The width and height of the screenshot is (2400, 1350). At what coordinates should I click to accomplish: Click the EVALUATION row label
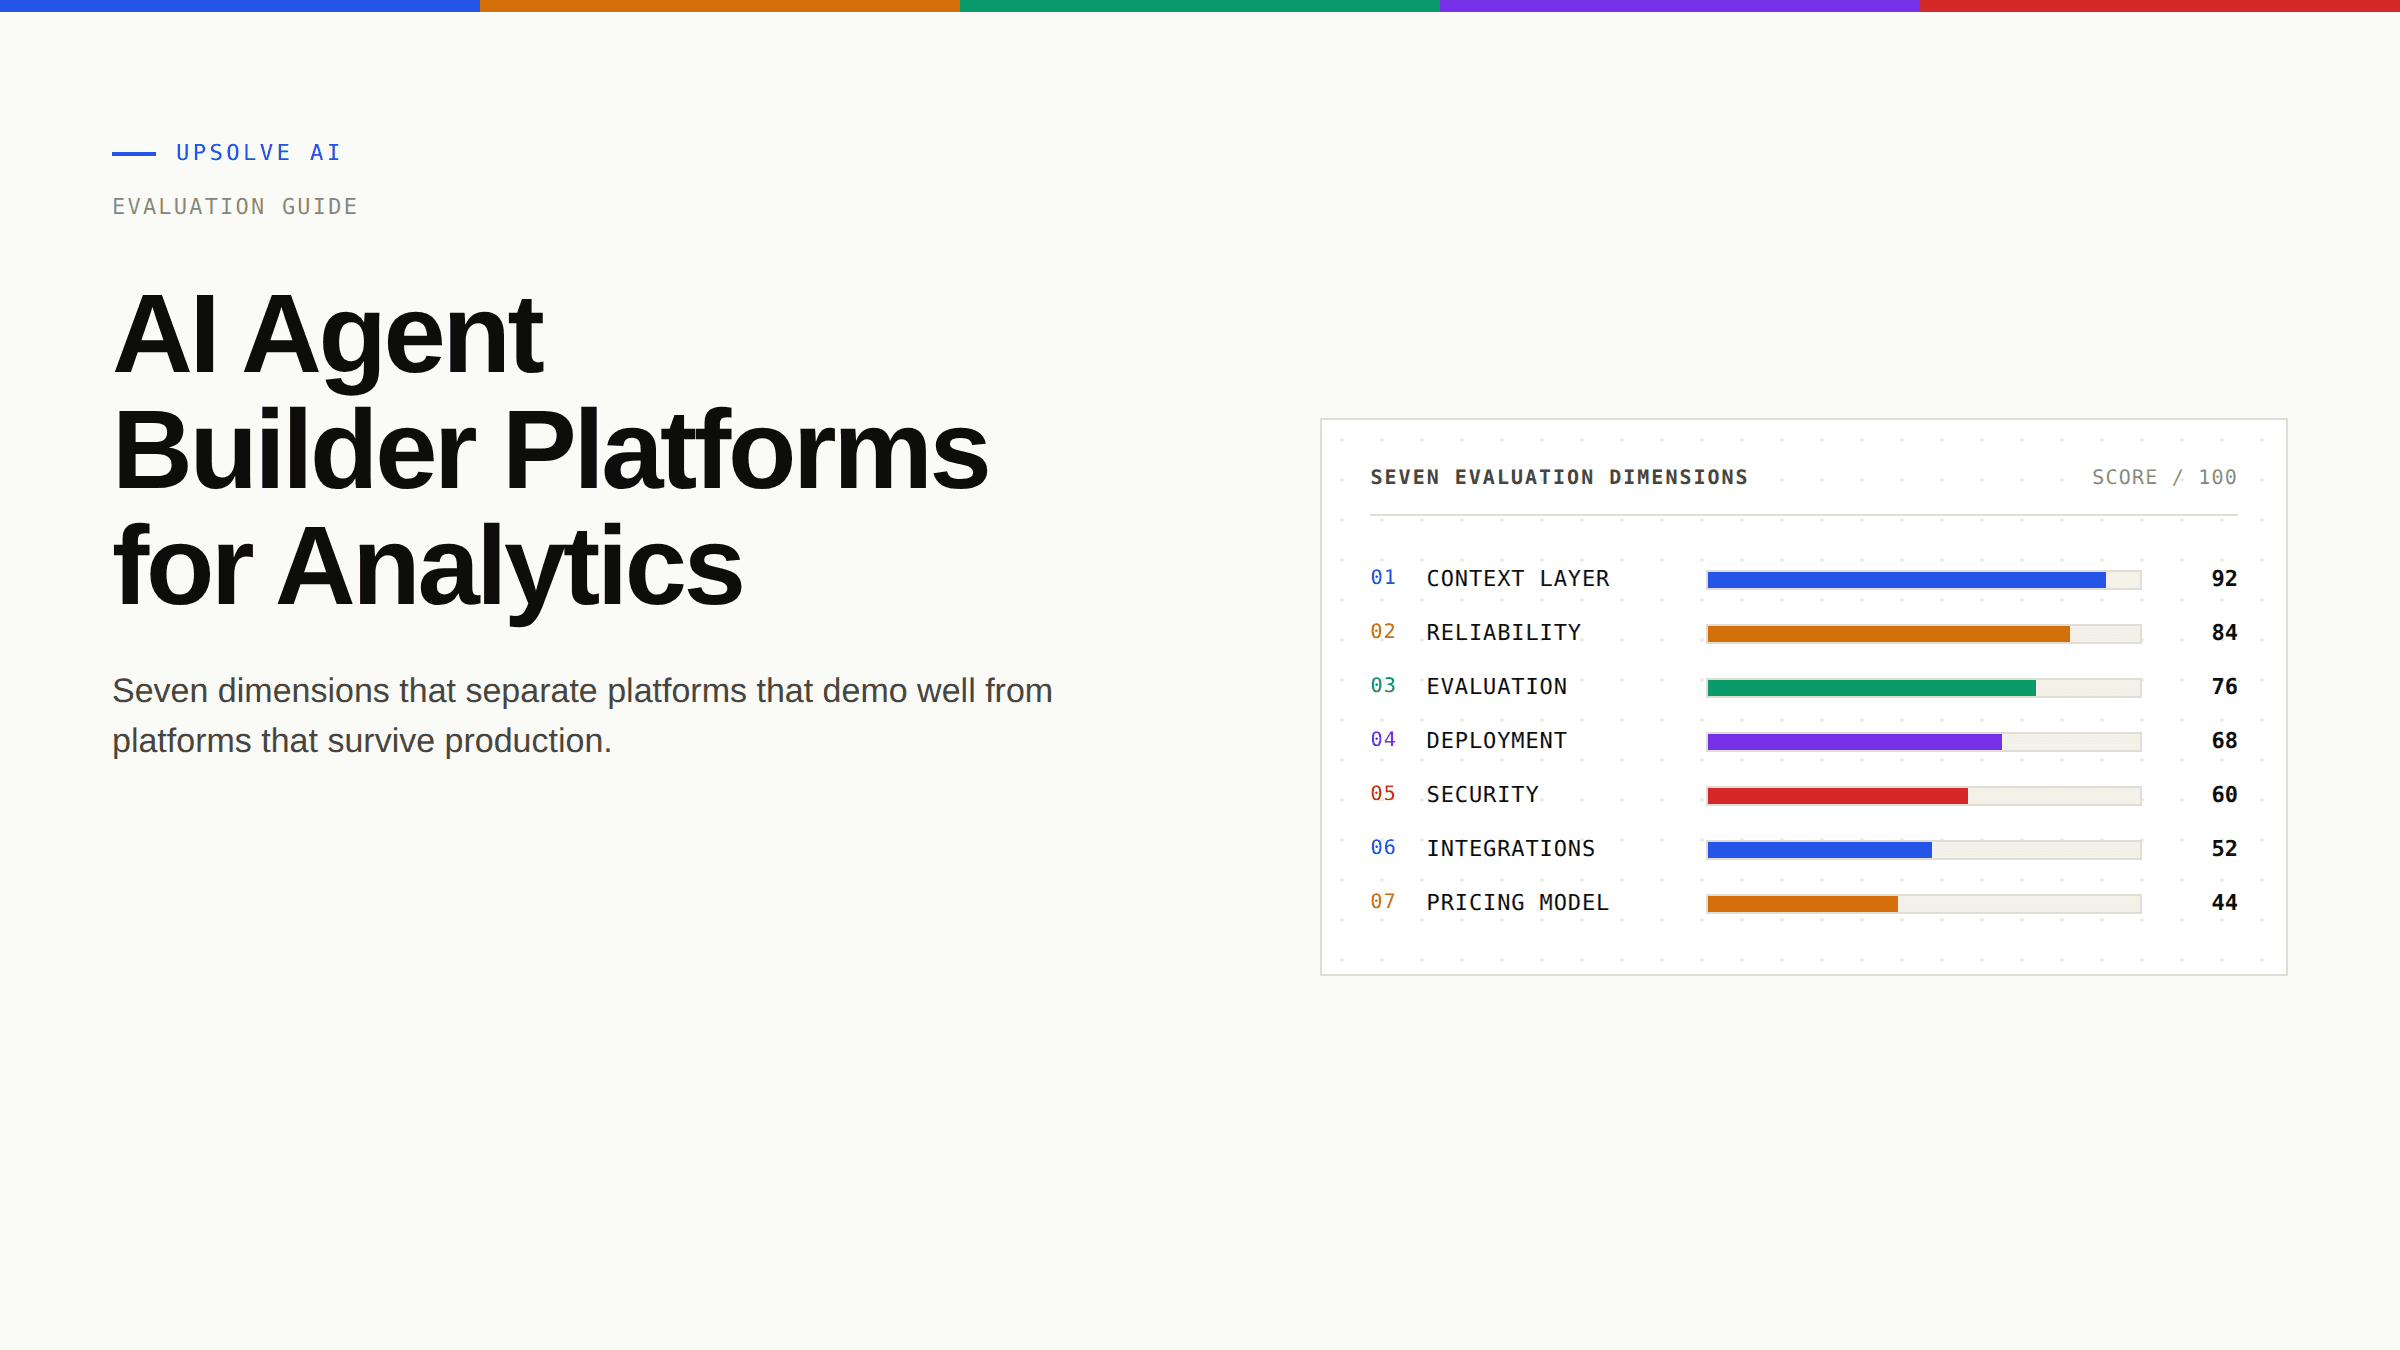1497,687
